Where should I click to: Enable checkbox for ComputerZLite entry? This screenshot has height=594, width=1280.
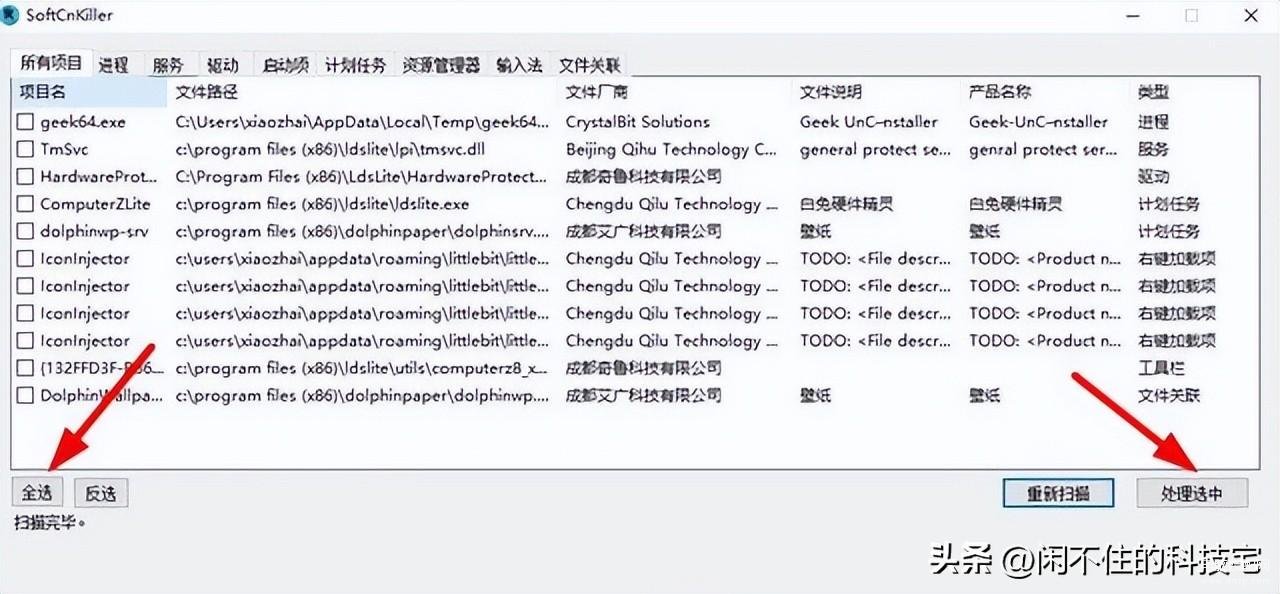(26, 204)
